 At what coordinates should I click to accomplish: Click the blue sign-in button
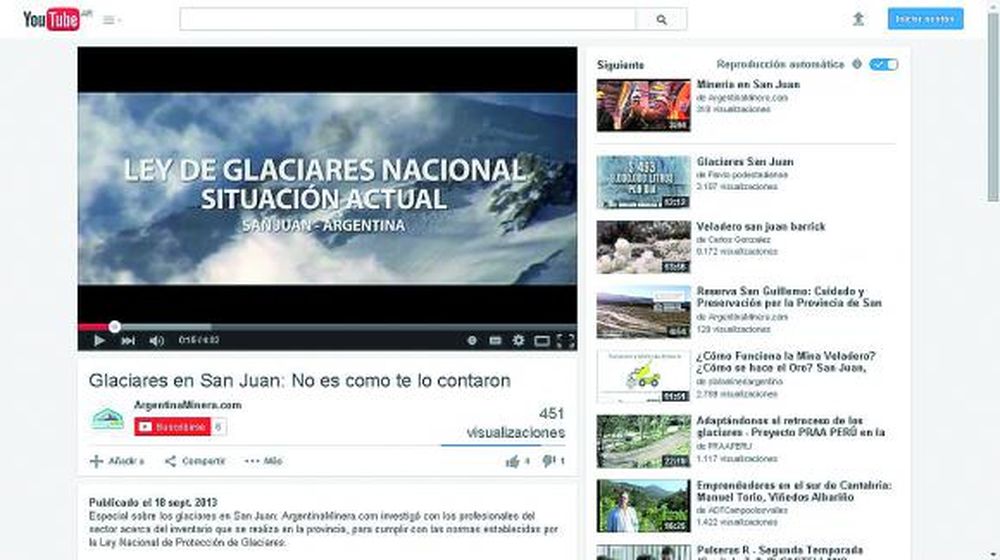point(925,19)
